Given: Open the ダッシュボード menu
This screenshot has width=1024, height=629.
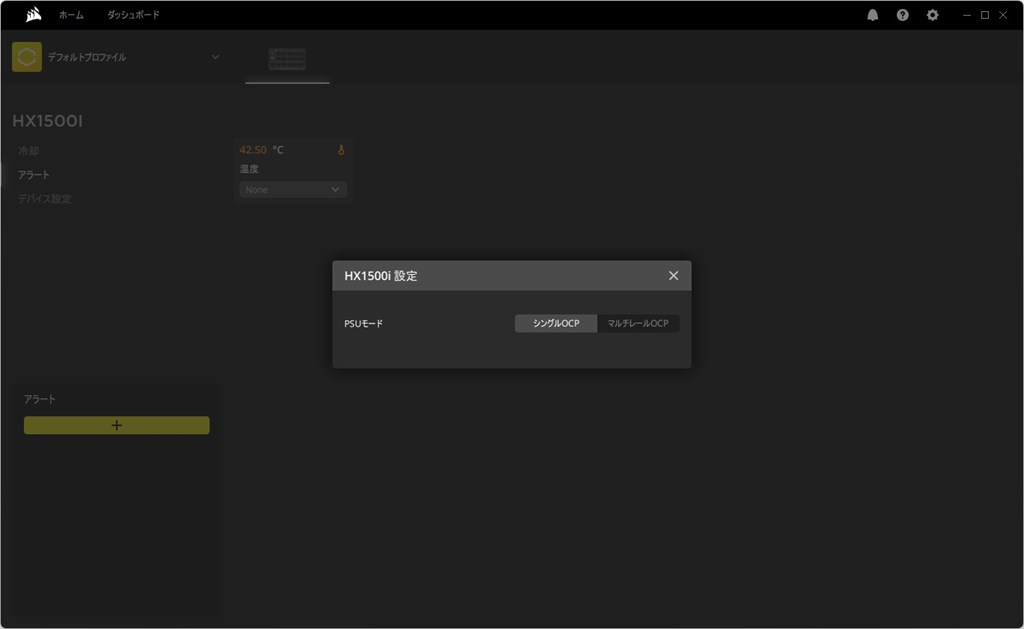Looking at the screenshot, I should point(133,15).
